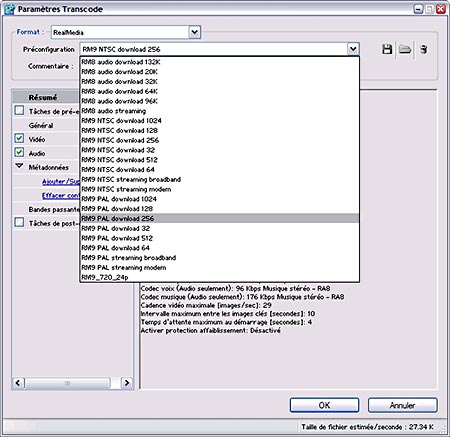Image resolution: width=450 pixels, height=437 pixels.
Task: Click the Cadence vidéo maximale line
Action: pyautogui.click(x=206, y=305)
